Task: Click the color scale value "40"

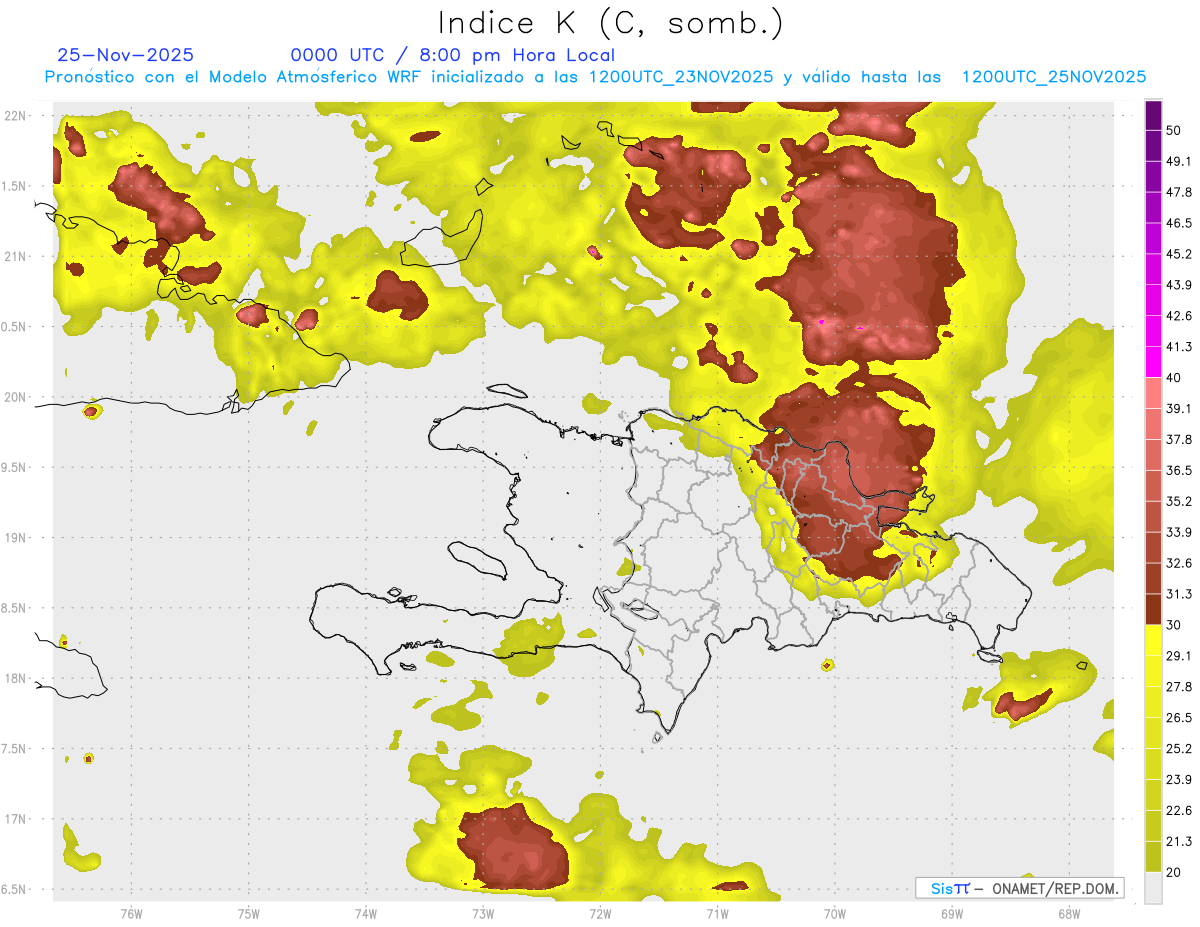Action: (x=1174, y=378)
